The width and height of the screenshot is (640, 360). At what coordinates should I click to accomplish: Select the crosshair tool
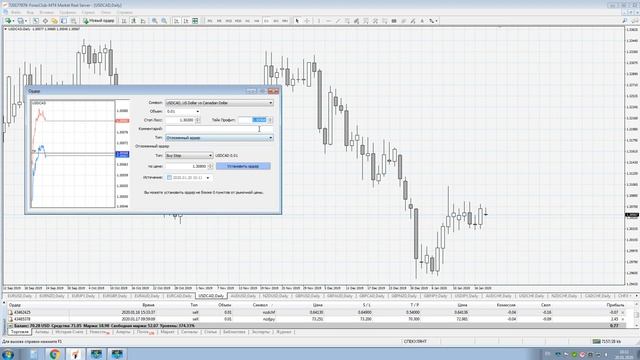[307, 21]
